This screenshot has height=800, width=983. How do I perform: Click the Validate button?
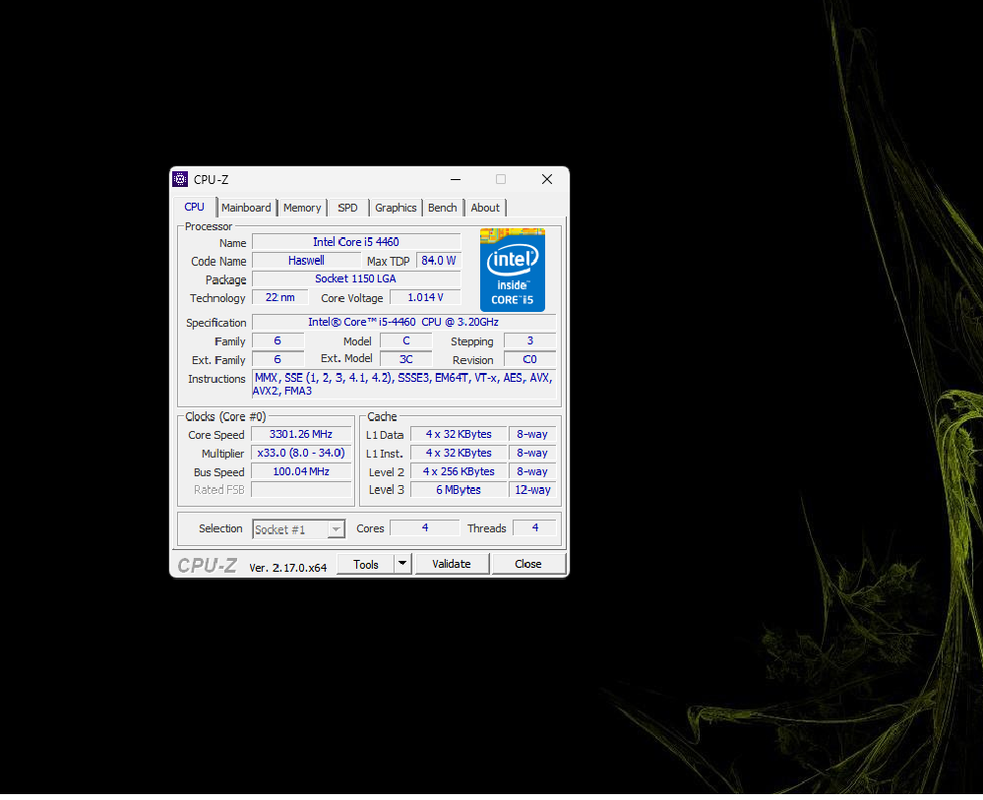451,564
